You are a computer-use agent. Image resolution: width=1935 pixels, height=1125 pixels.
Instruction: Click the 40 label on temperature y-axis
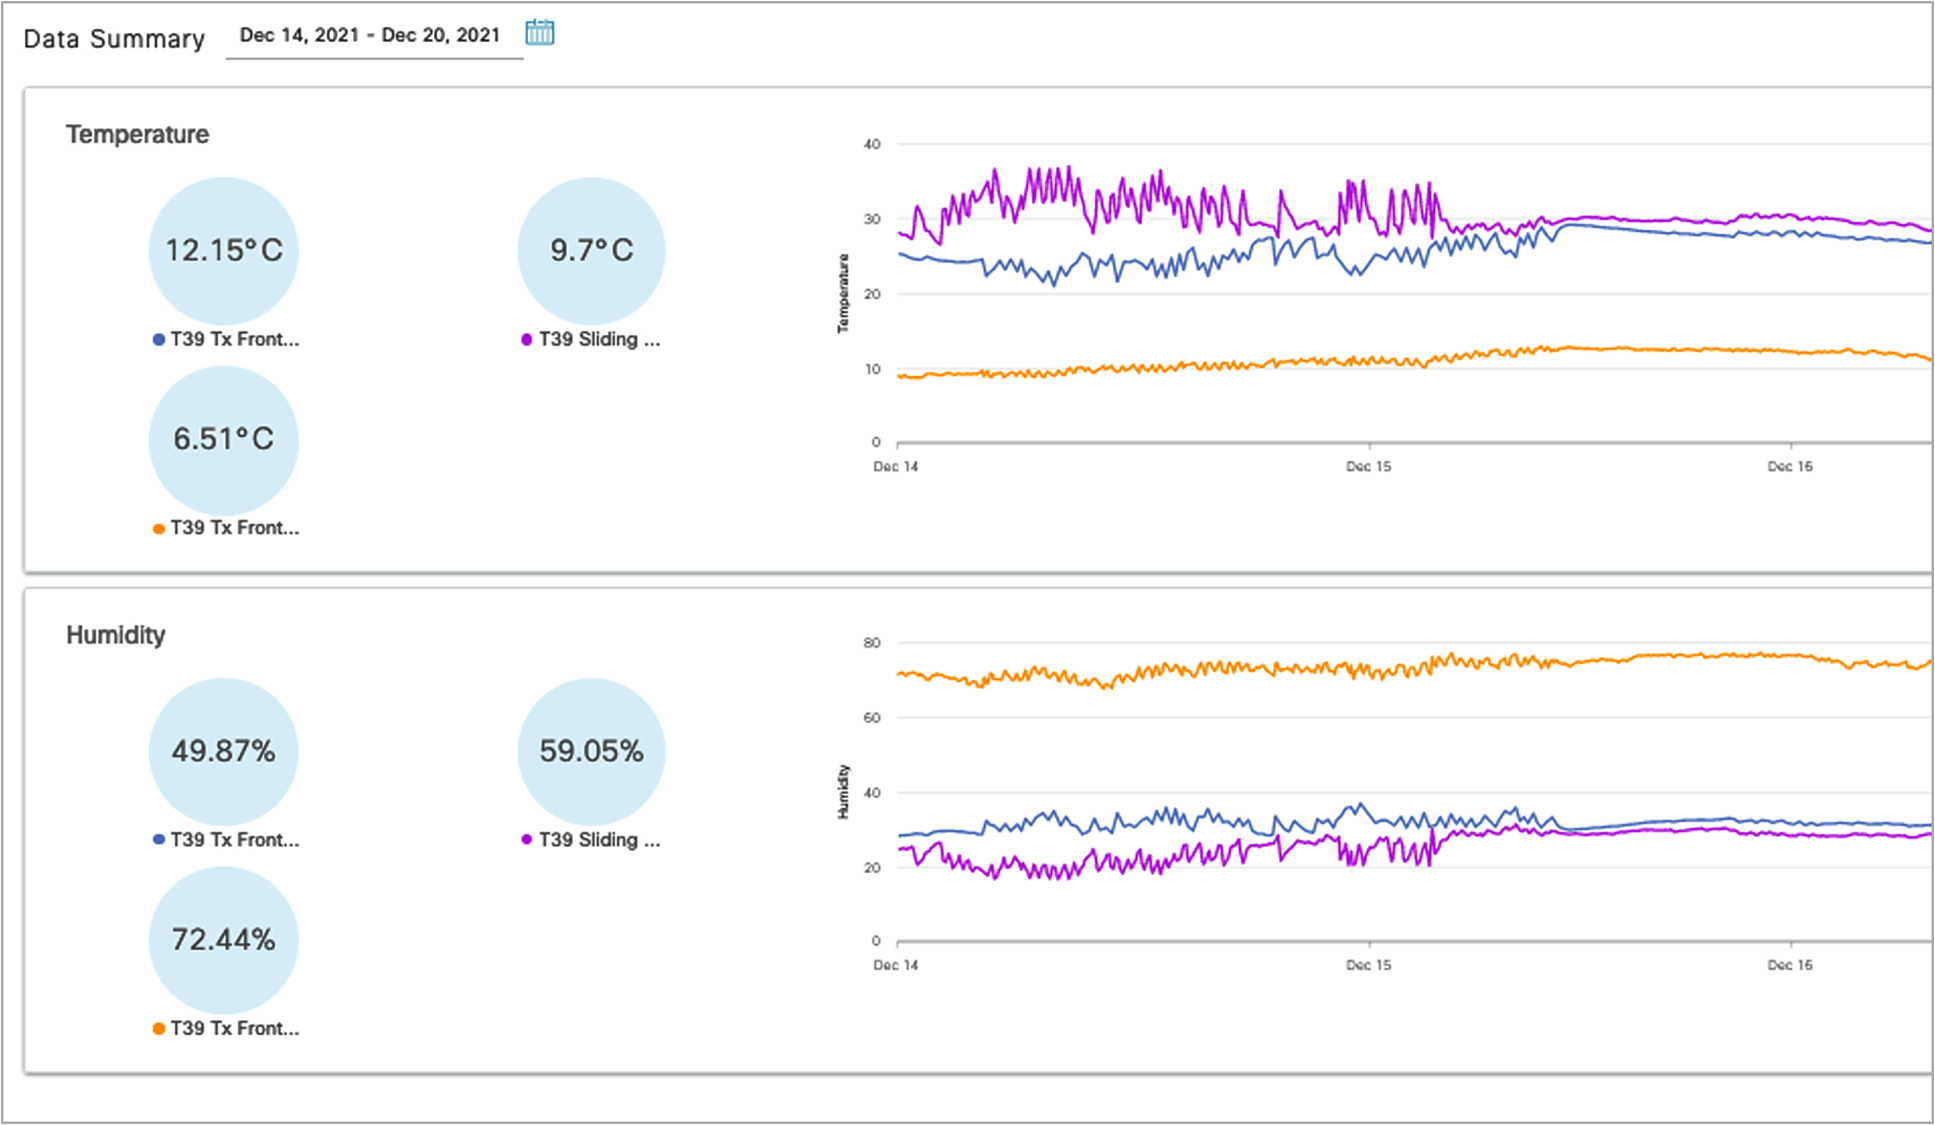pyautogui.click(x=872, y=145)
